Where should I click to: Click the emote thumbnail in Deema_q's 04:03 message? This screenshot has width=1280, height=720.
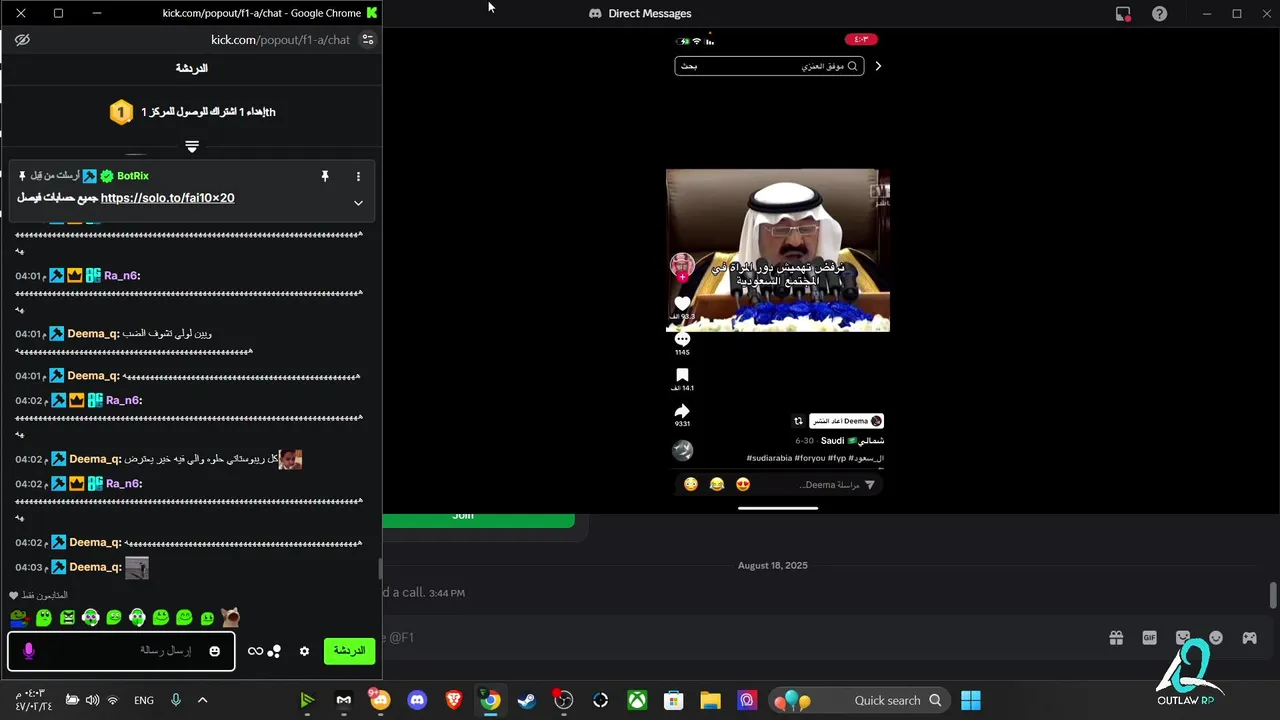point(137,568)
